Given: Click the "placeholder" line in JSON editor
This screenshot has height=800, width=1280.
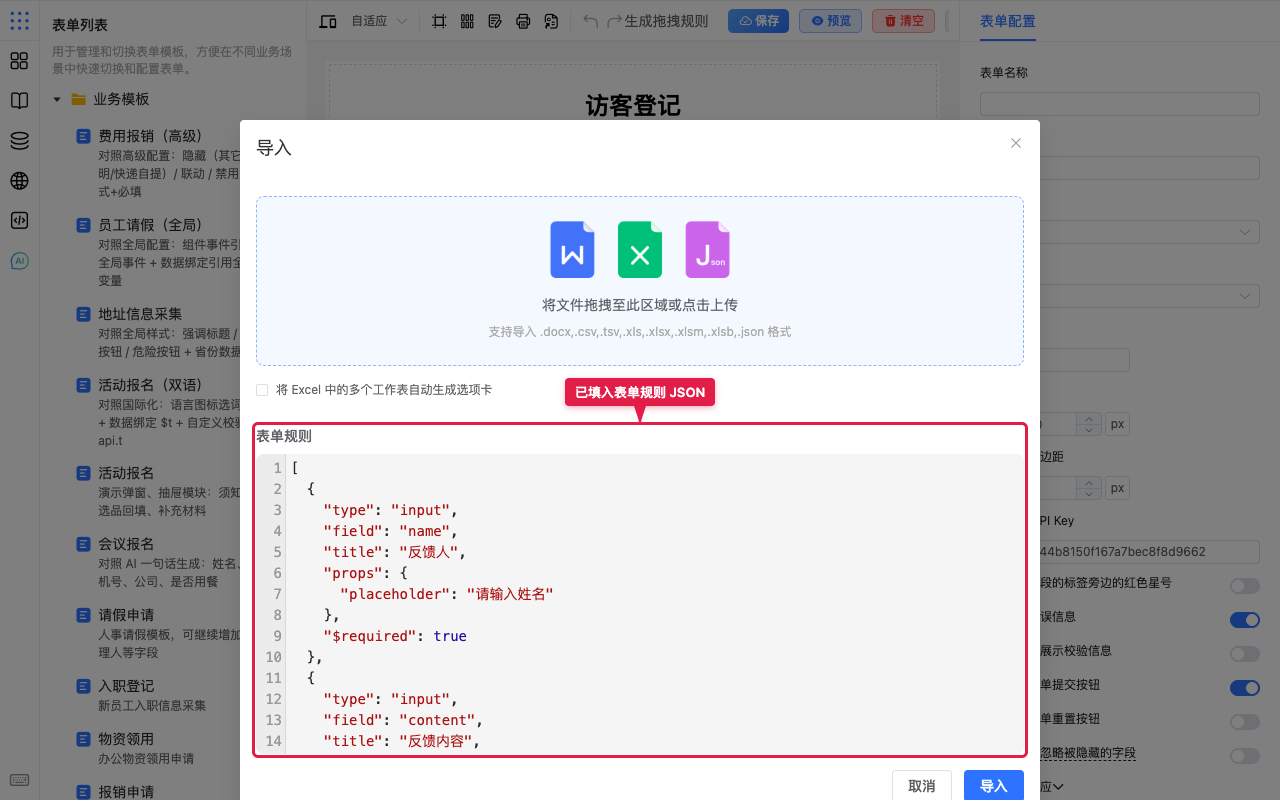Looking at the screenshot, I should (447, 594).
